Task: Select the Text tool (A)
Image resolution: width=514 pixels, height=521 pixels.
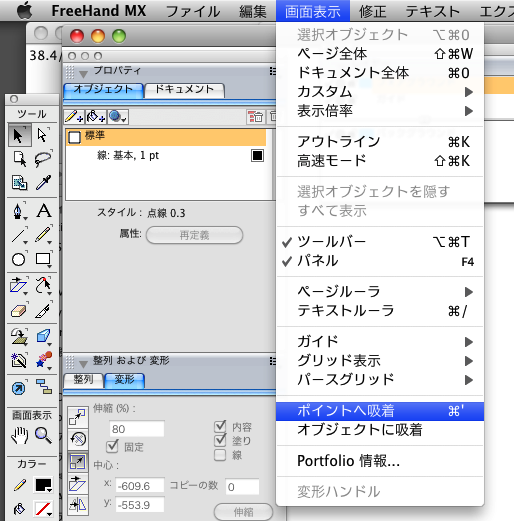Action: [x=43, y=211]
